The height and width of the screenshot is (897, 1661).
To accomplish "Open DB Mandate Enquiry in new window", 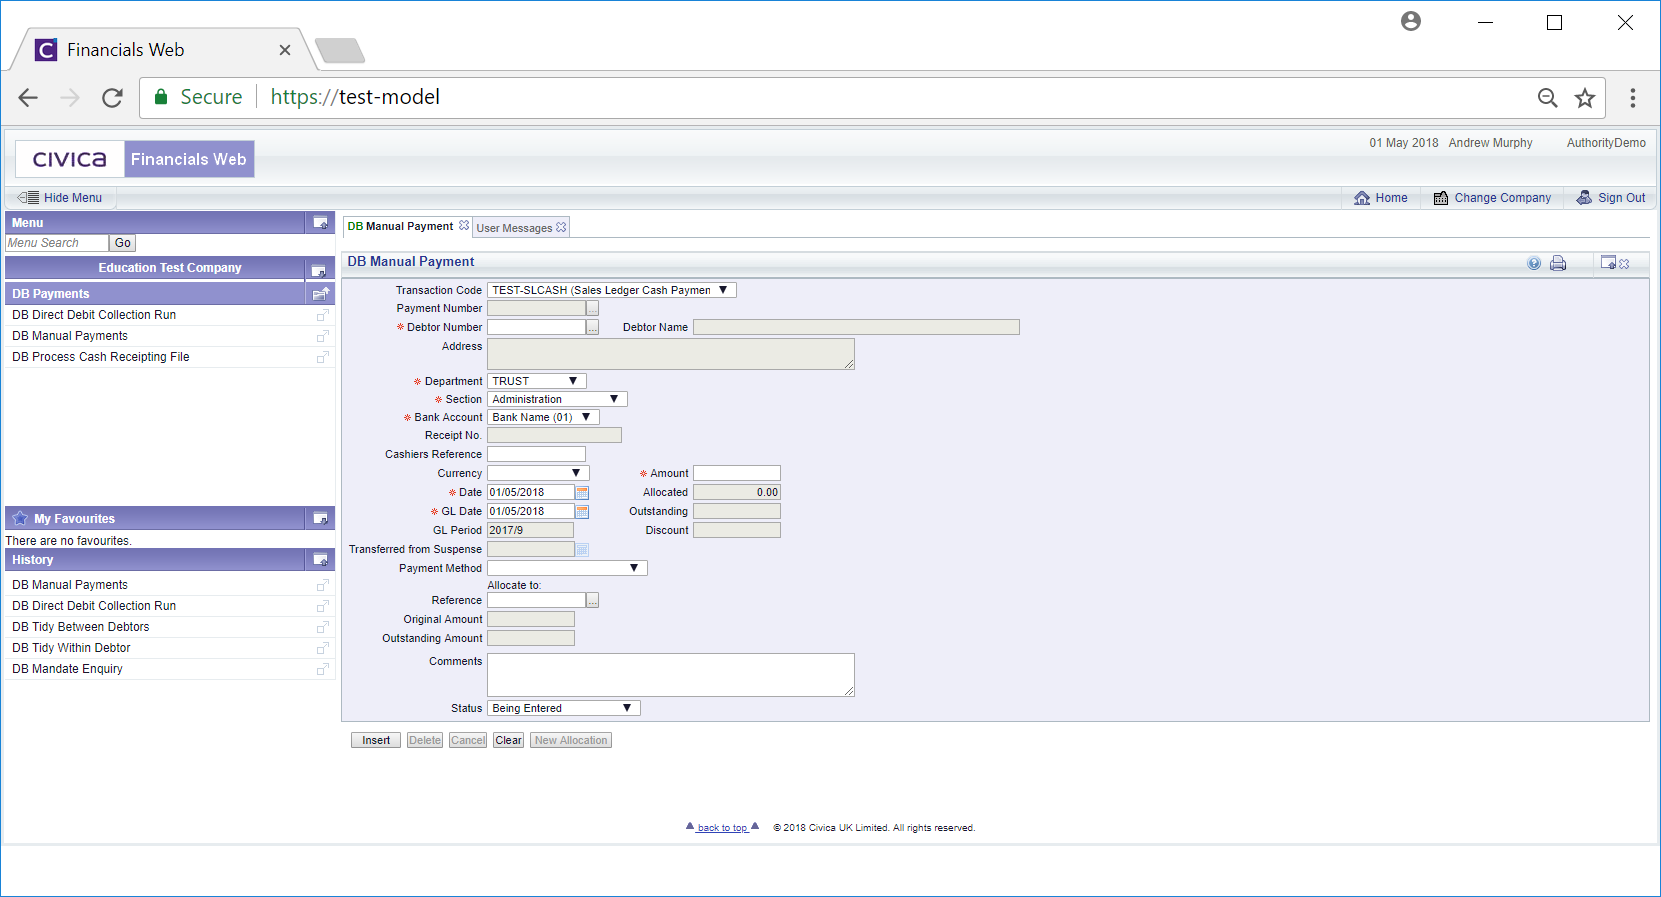I will coord(322,669).
